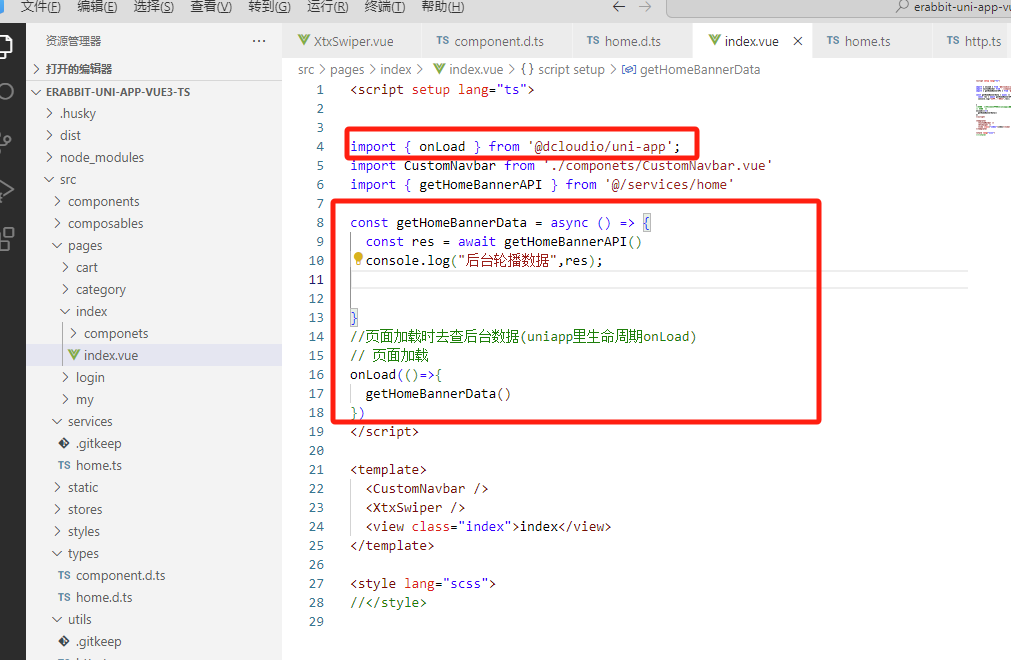Image resolution: width=1011 pixels, height=660 pixels.
Task: Click the pages breadcrumb segment
Action: 347,70
